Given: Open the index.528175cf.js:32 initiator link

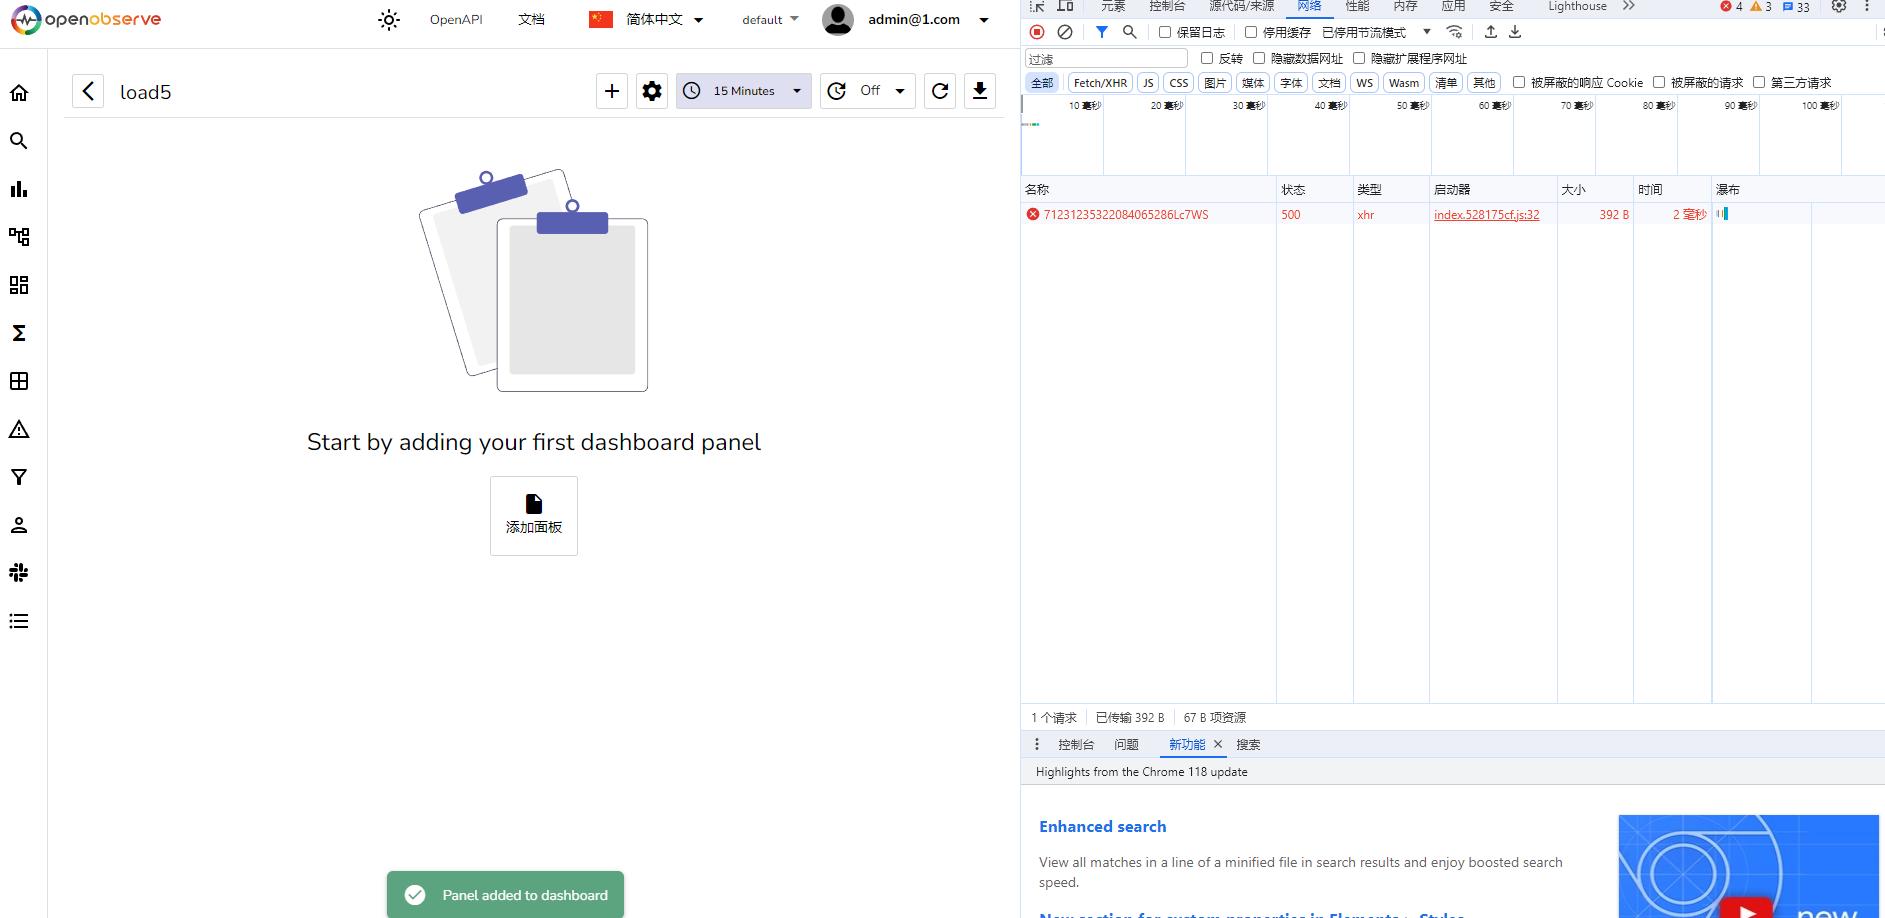Looking at the screenshot, I should pos(1486,214).
